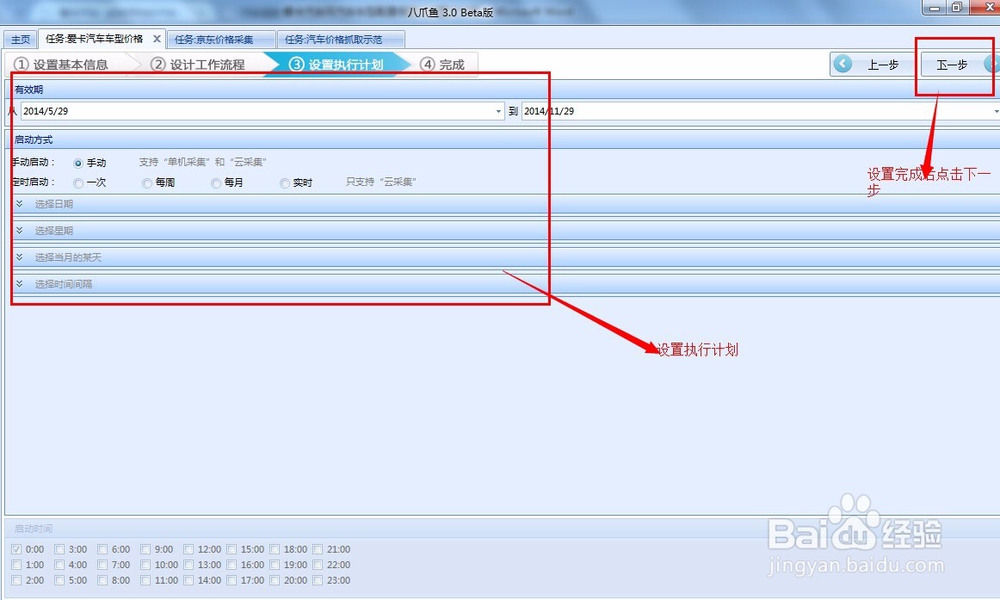Toggle the 16:00 start time checkbox
Screen dimensions: 1000x600
pos(232,565)
